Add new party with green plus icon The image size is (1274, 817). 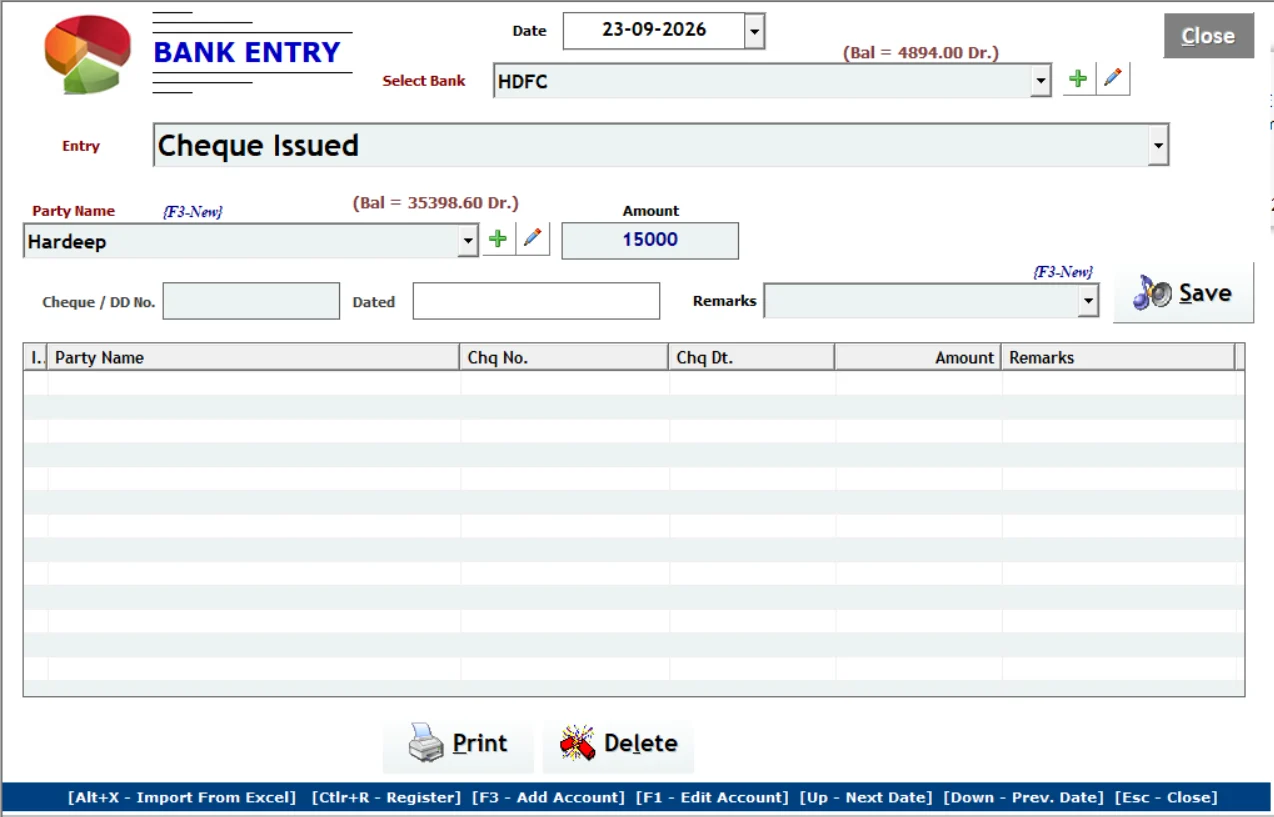(x=498, y=239)
